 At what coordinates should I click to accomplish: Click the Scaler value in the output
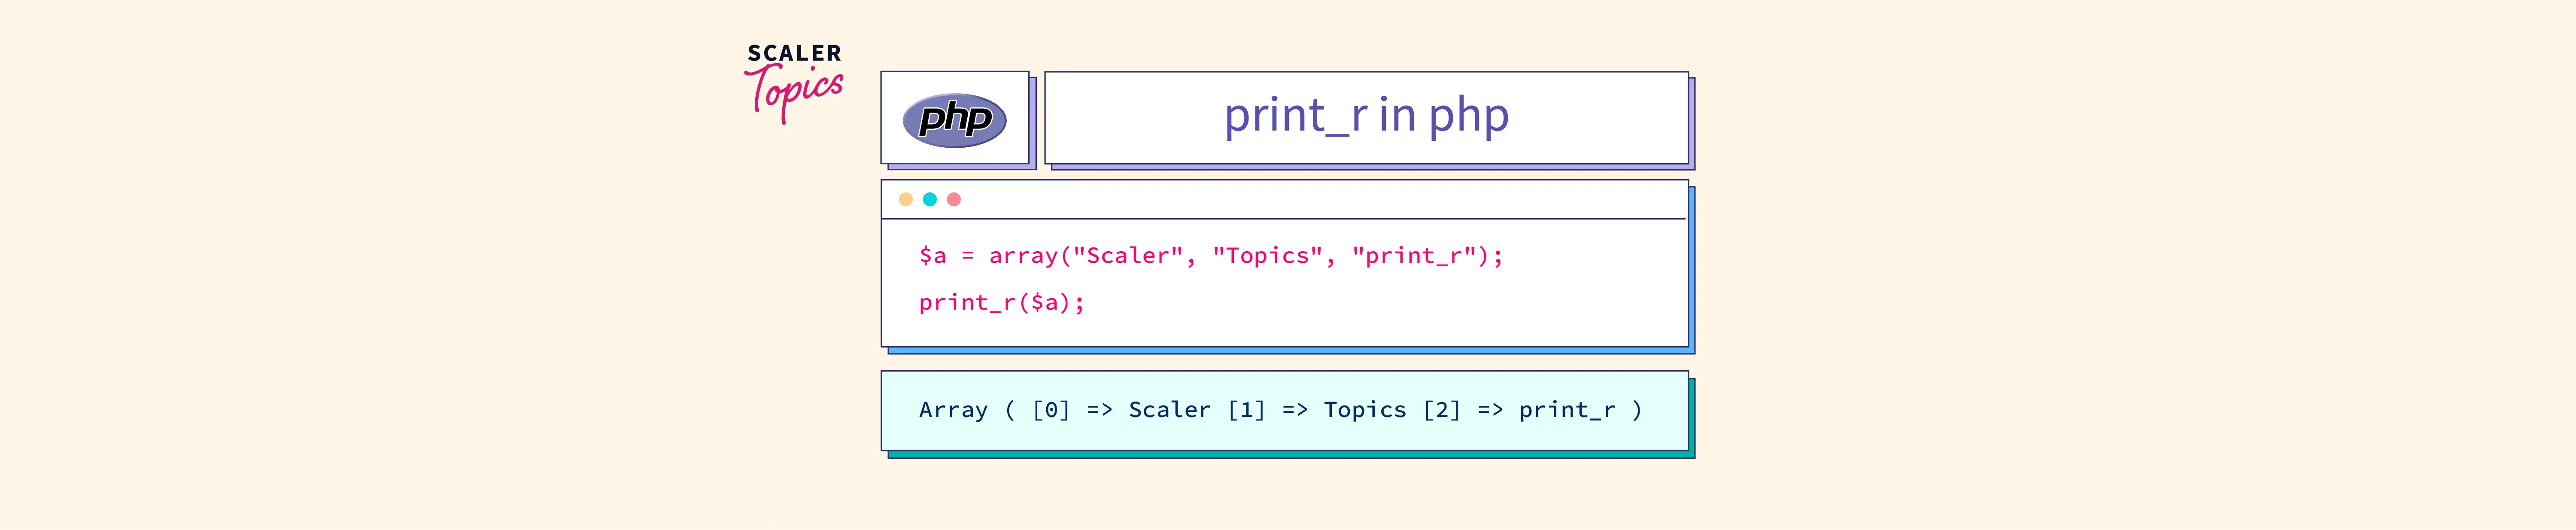pos(1169,410)
